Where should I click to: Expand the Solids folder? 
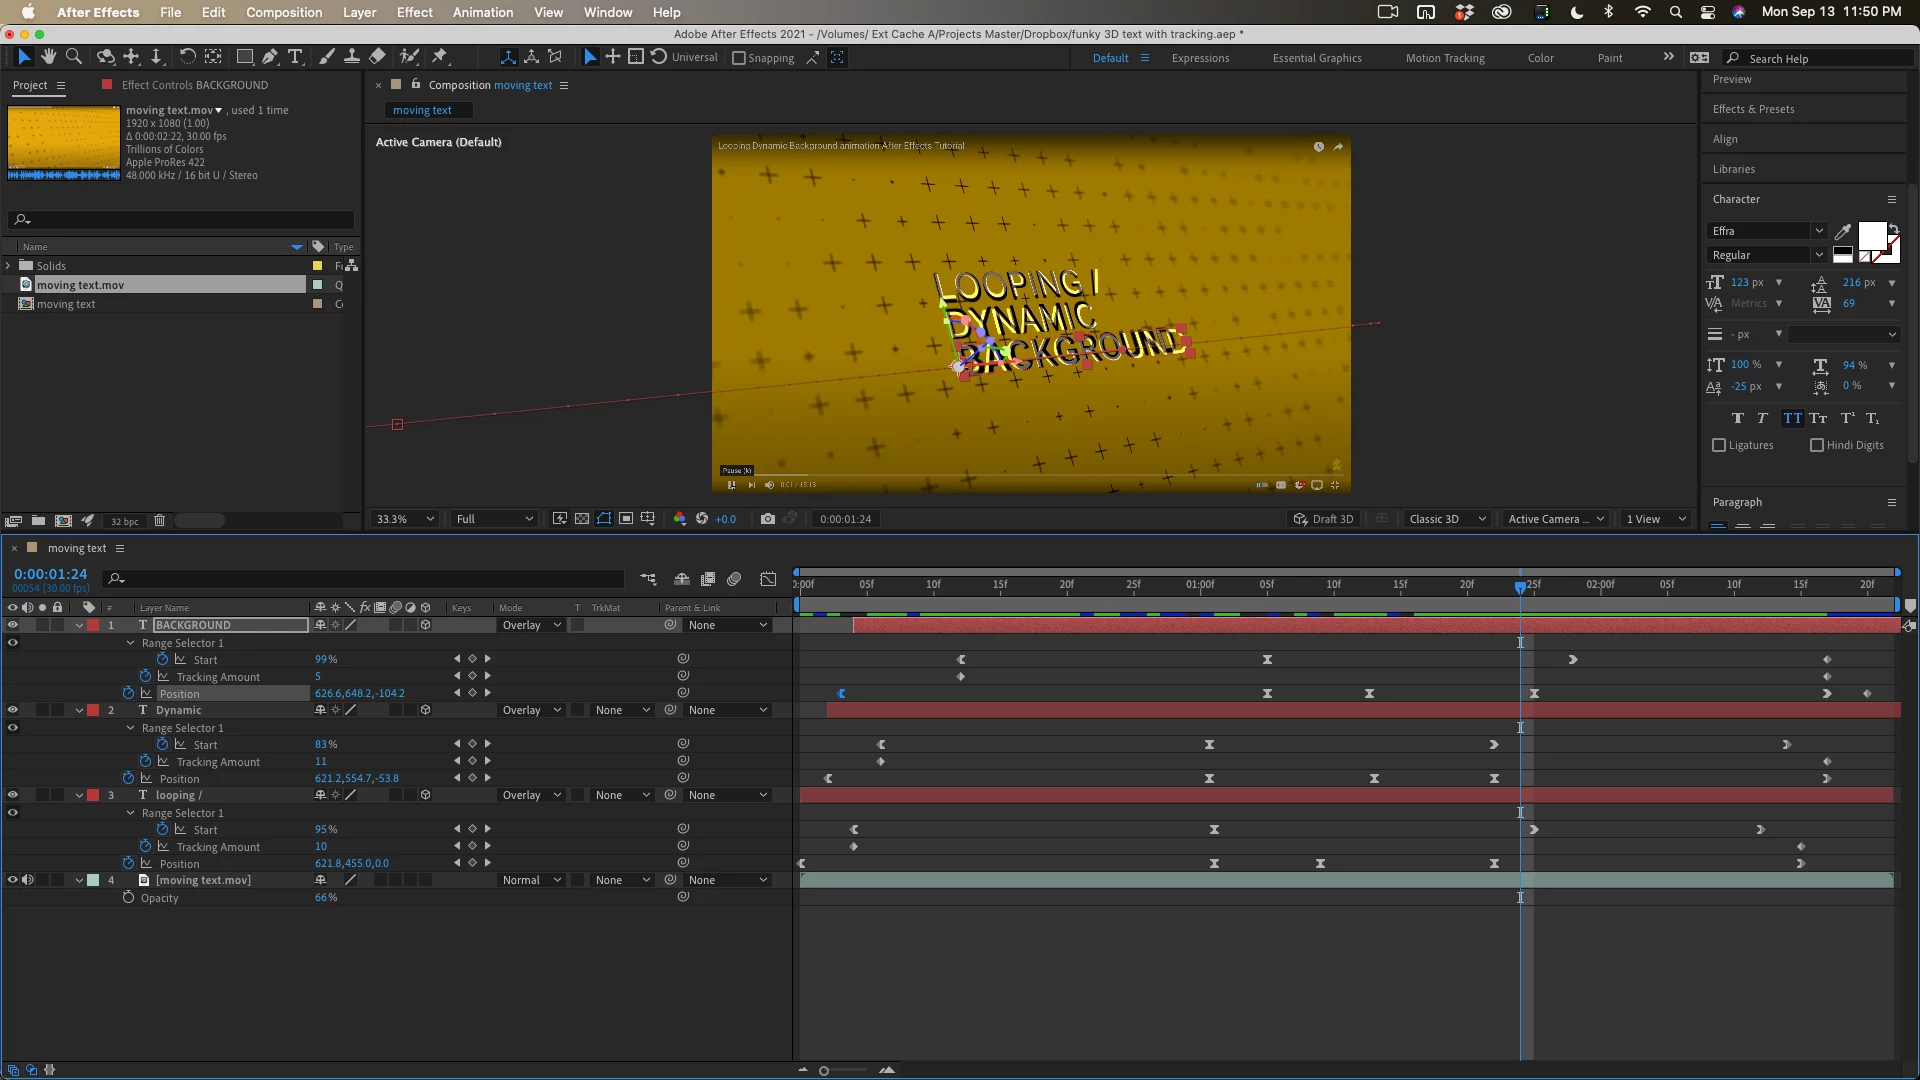(8, 266)
